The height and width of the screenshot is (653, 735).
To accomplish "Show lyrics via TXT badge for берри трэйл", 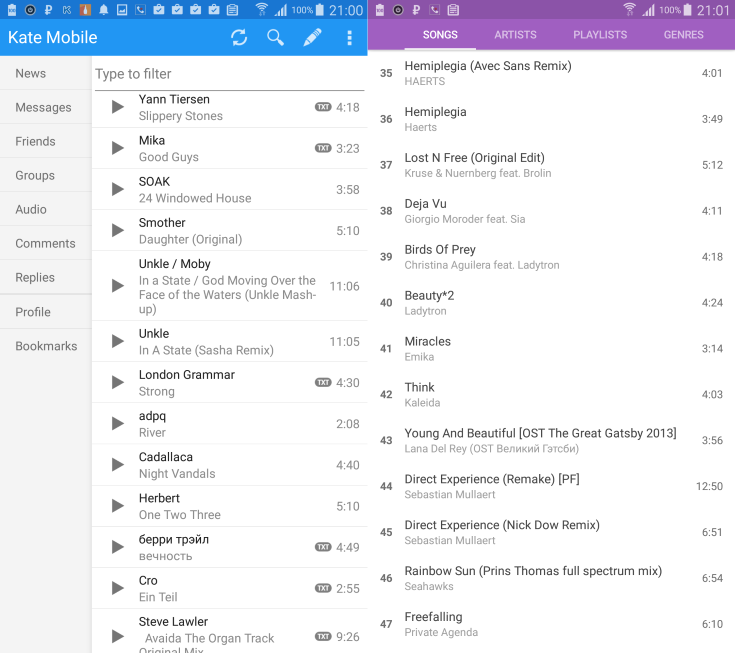I will coord(323,547).
